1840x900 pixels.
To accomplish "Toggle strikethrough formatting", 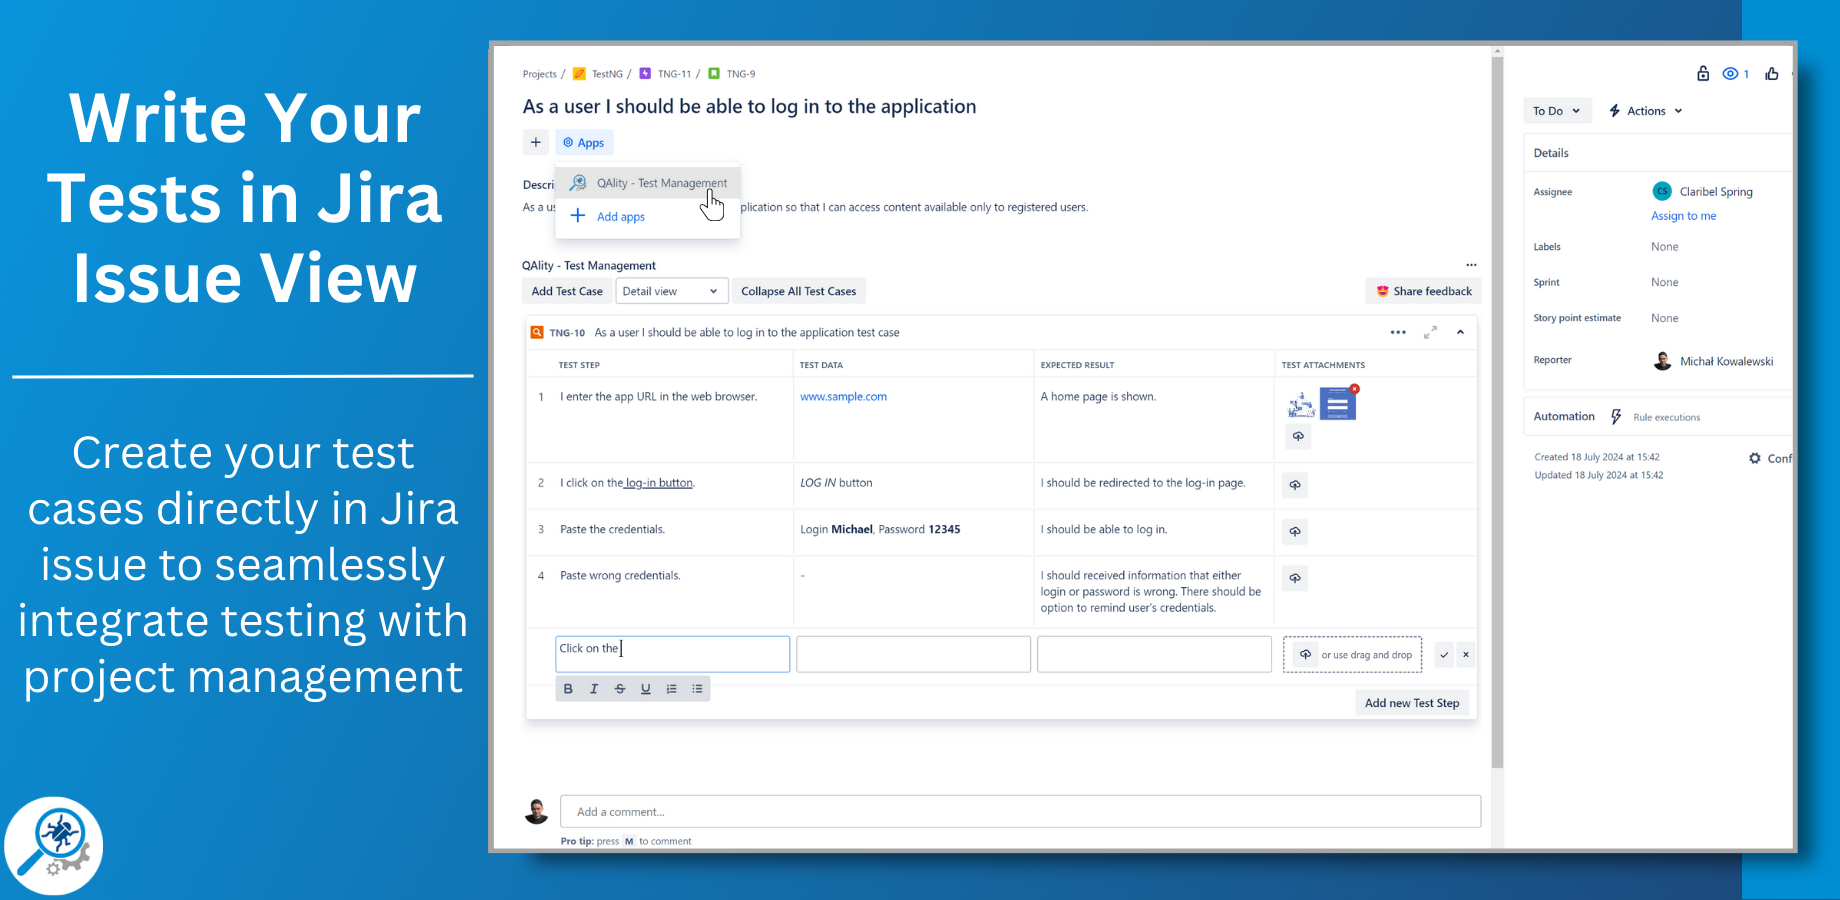I will [x=620, y=689].
